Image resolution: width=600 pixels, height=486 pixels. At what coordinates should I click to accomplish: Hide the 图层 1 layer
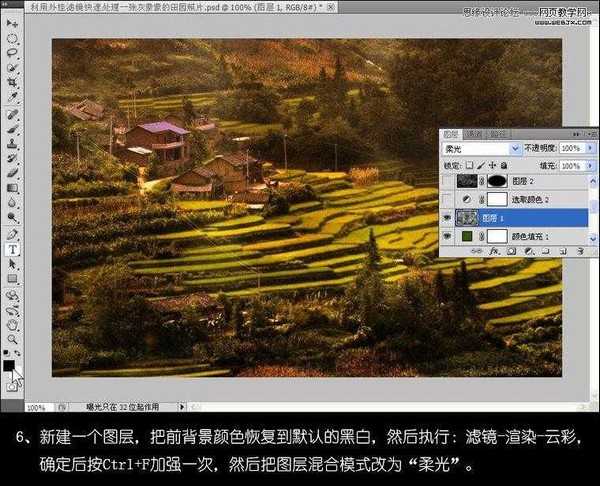446,217
